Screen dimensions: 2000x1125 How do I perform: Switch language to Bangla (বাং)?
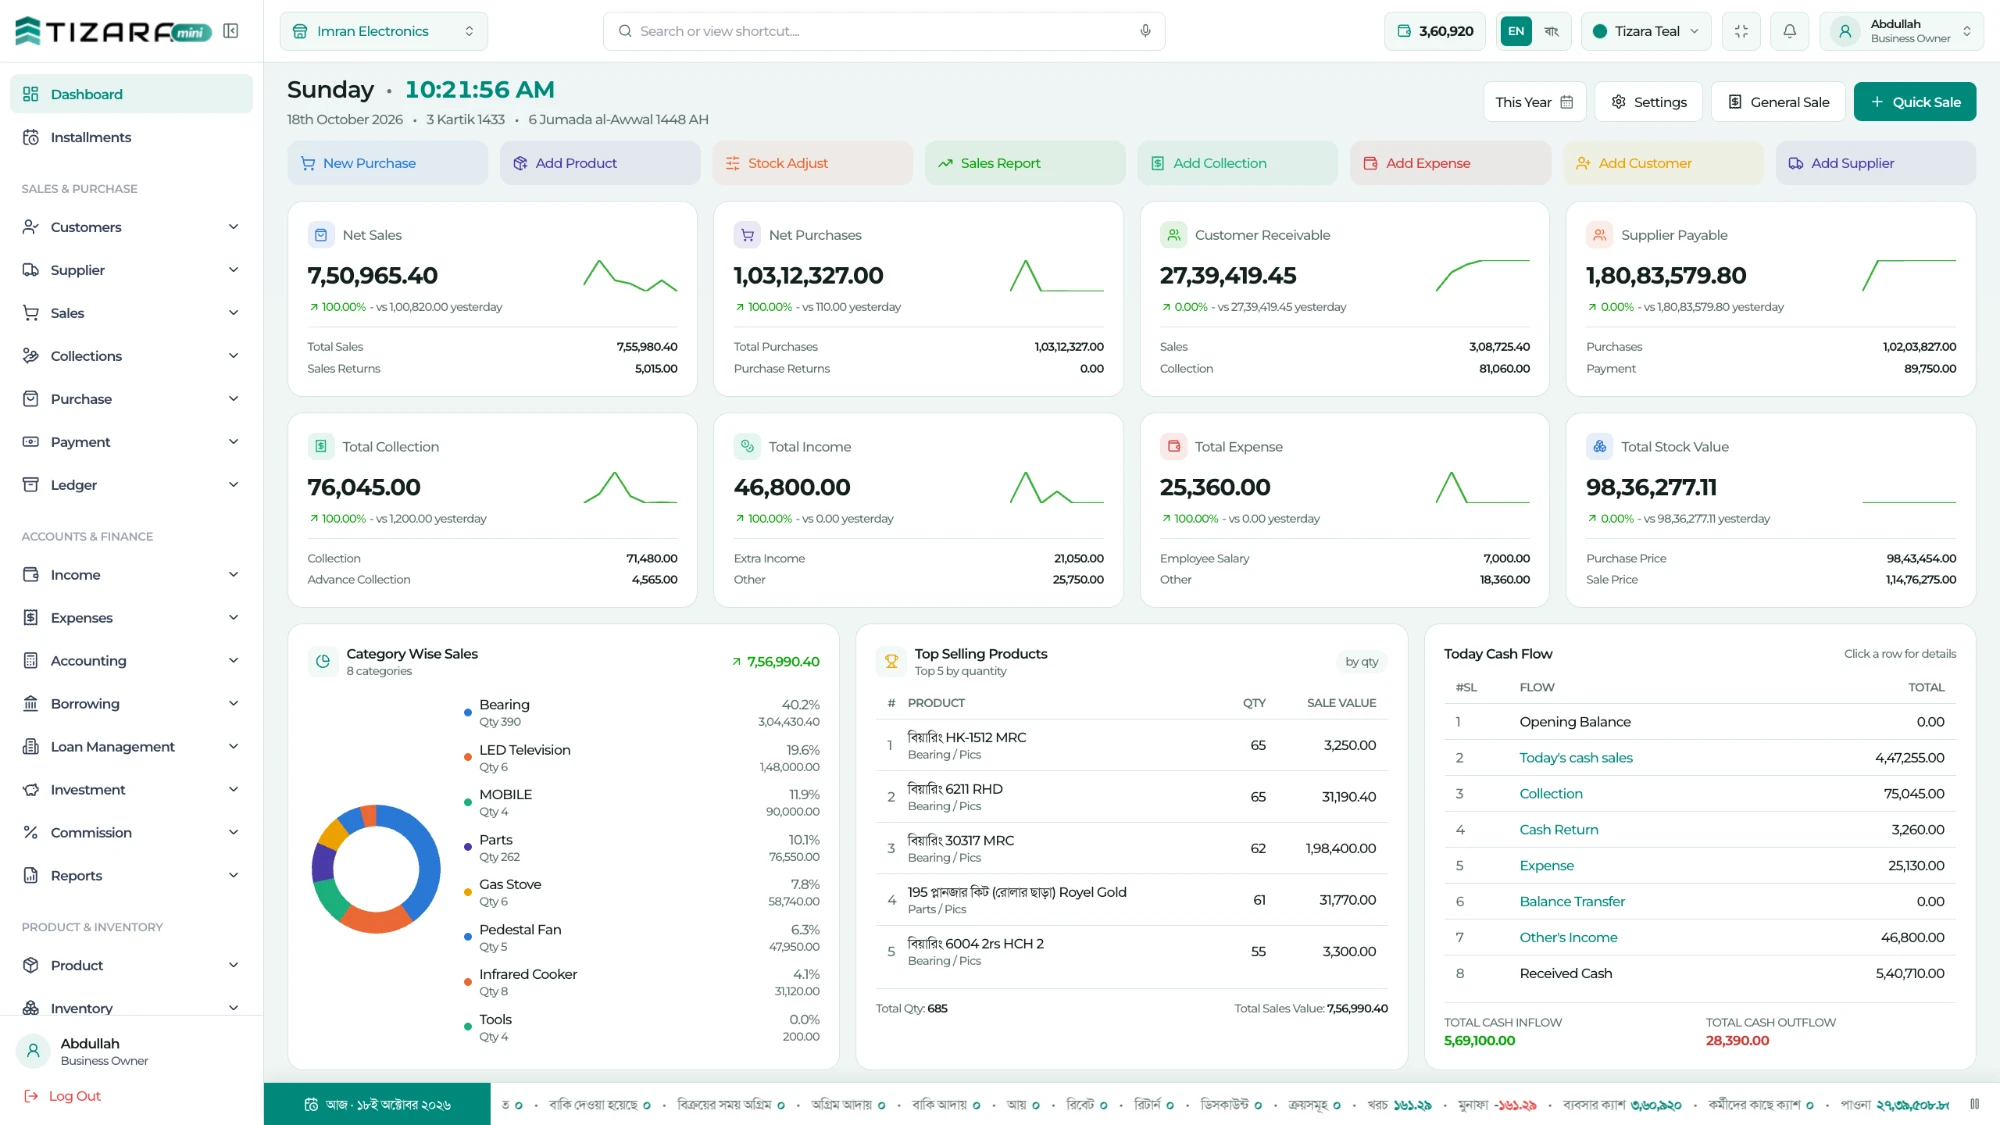point(1552,31)
